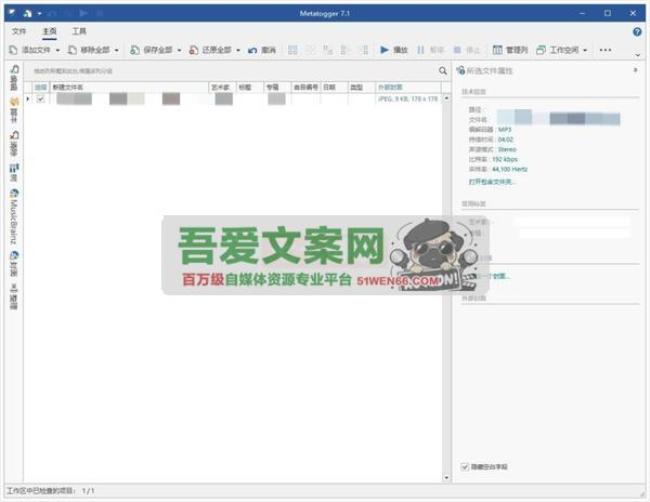The width and height of the screenshot is (650, 502).
Task: Click the add-cover link in properties panel
Action: pyautogui.click(x=493, y=276)
